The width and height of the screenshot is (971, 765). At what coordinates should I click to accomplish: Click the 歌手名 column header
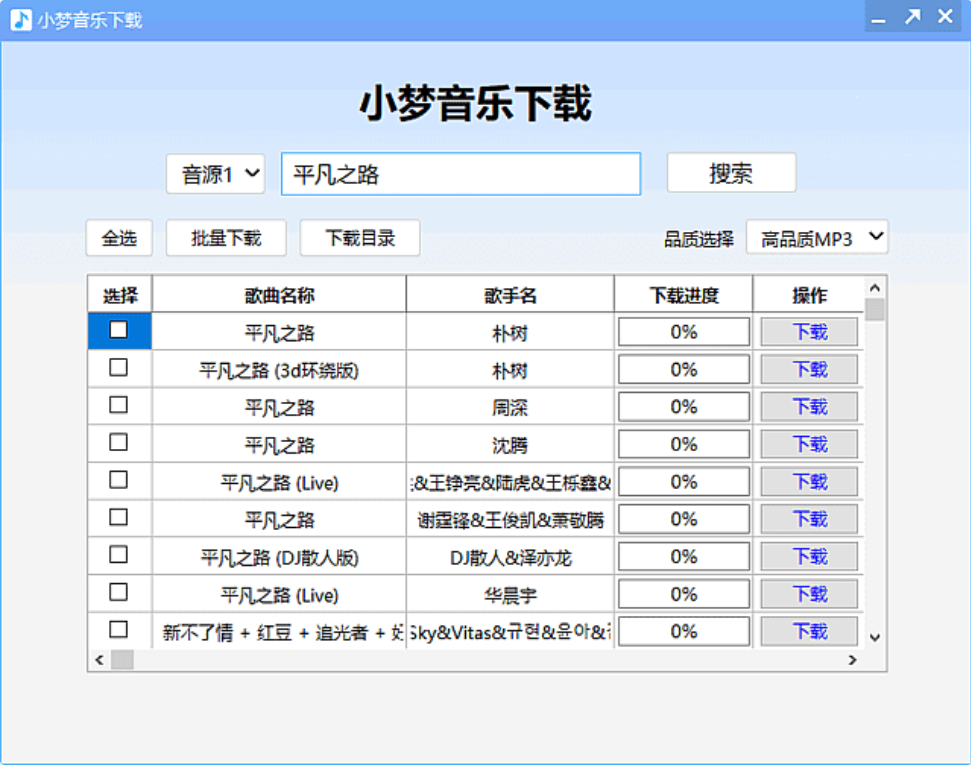point(510,293)
